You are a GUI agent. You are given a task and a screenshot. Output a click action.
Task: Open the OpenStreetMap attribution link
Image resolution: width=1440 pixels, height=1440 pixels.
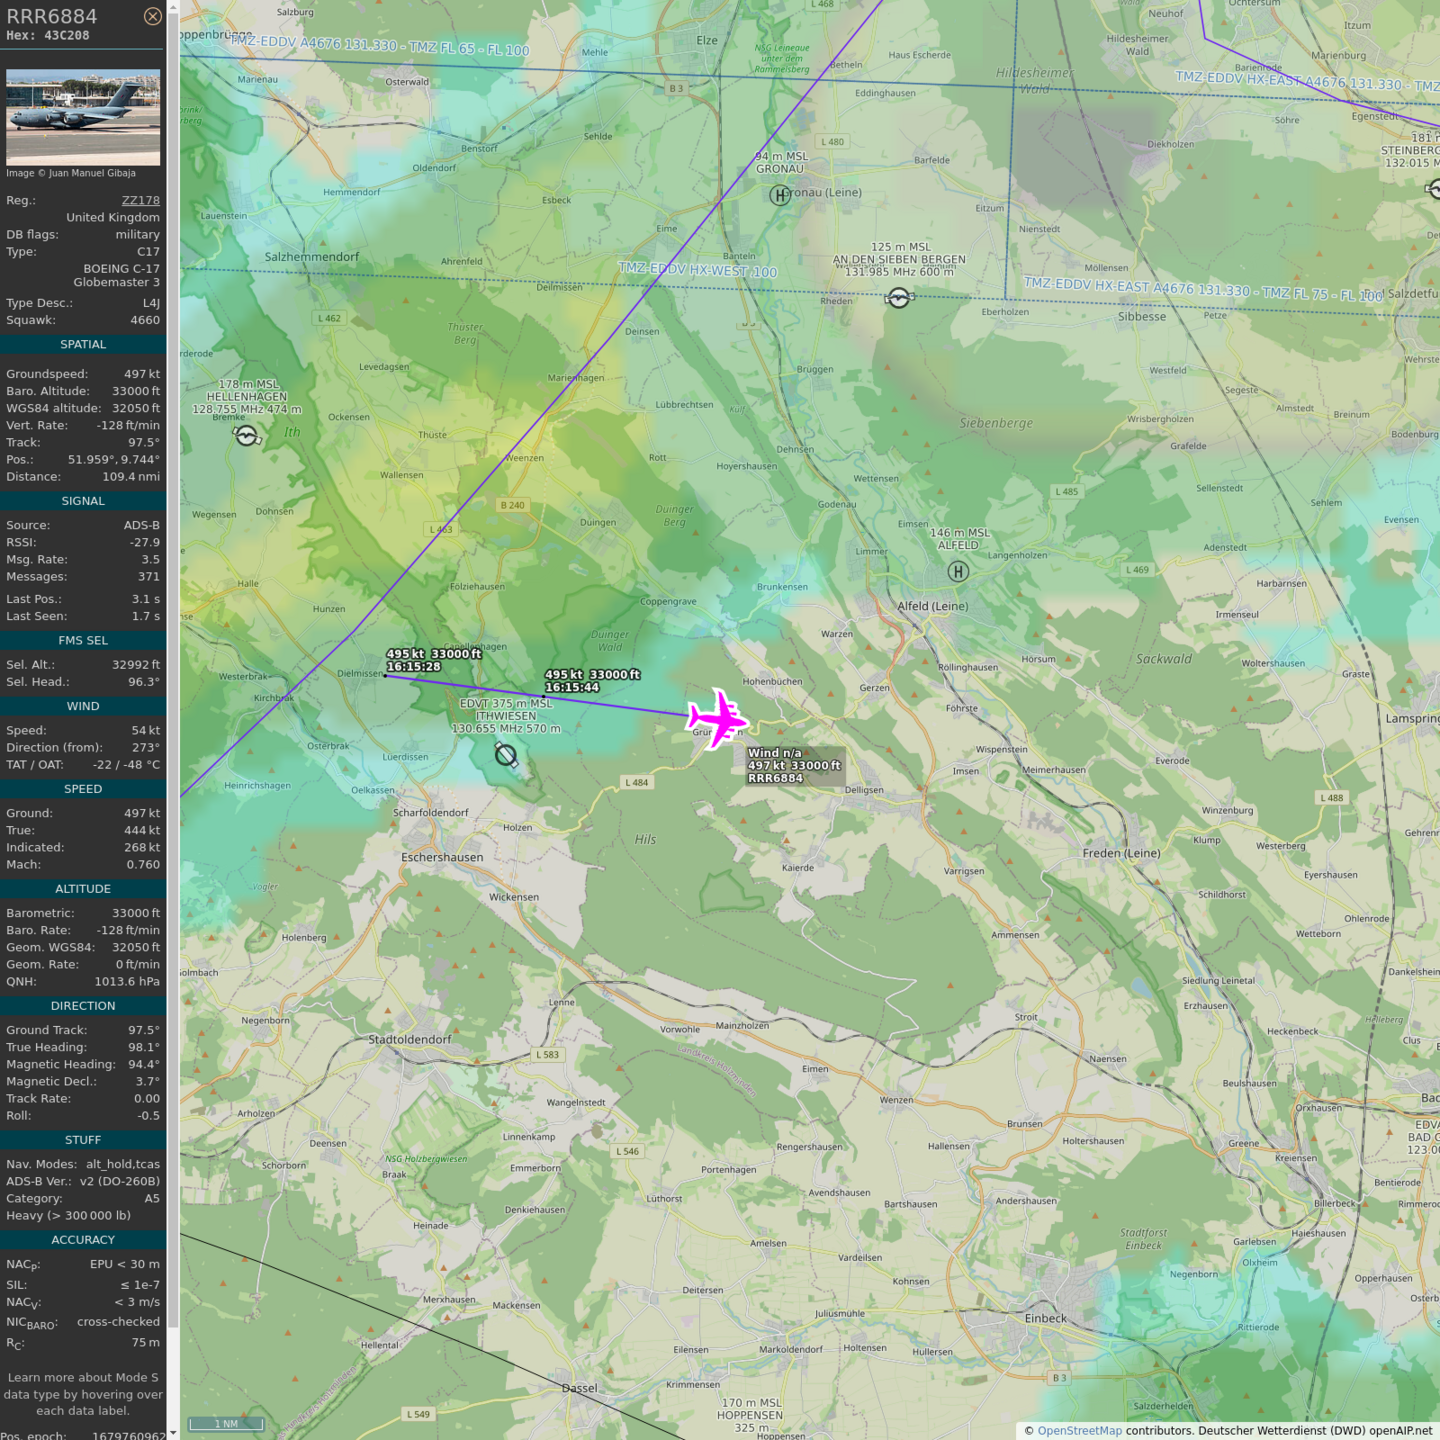pyautogui.click(x=1079, y=1430)
